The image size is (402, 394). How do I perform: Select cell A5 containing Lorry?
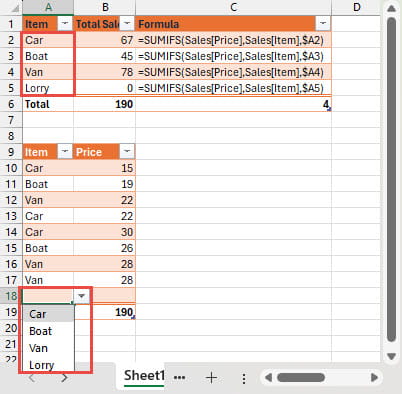tap(48, 88)
